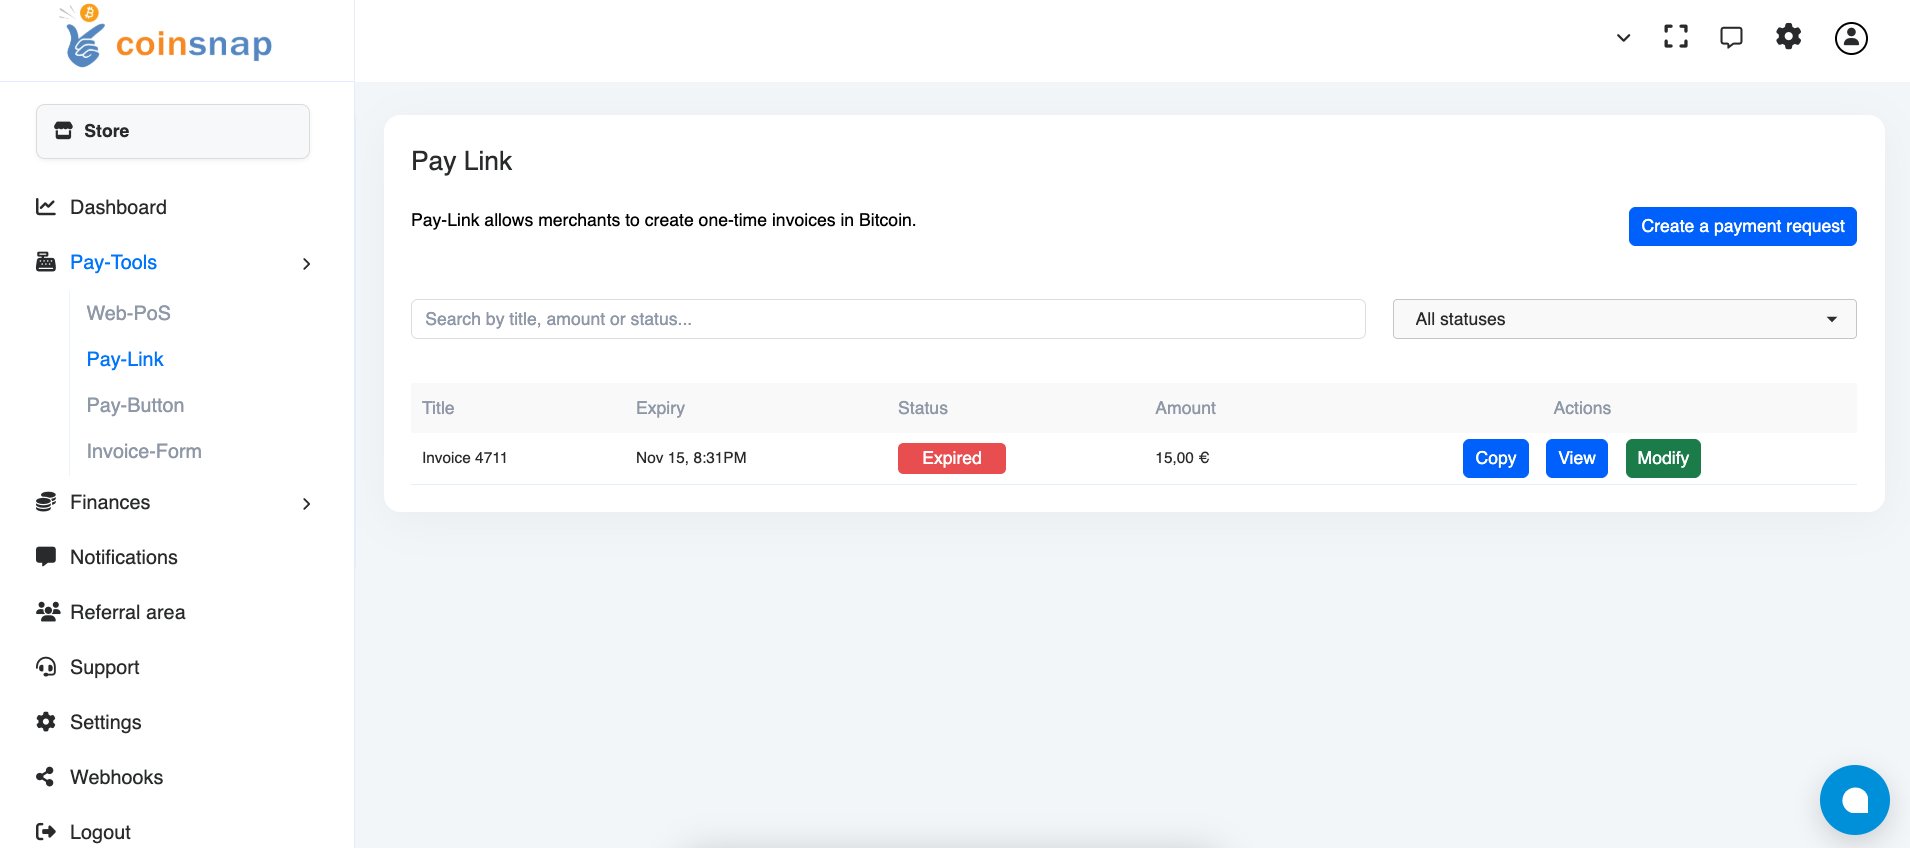Open the chat message icon in header
The image size is (1910, 848).
(1731, 37)
